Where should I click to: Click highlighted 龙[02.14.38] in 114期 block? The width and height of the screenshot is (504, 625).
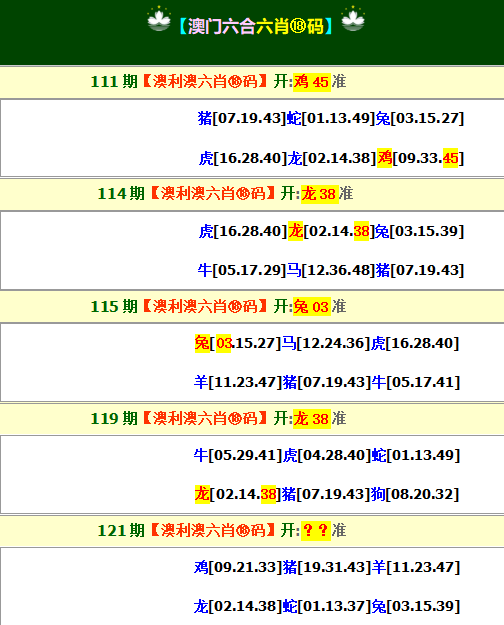click(331, 231)
